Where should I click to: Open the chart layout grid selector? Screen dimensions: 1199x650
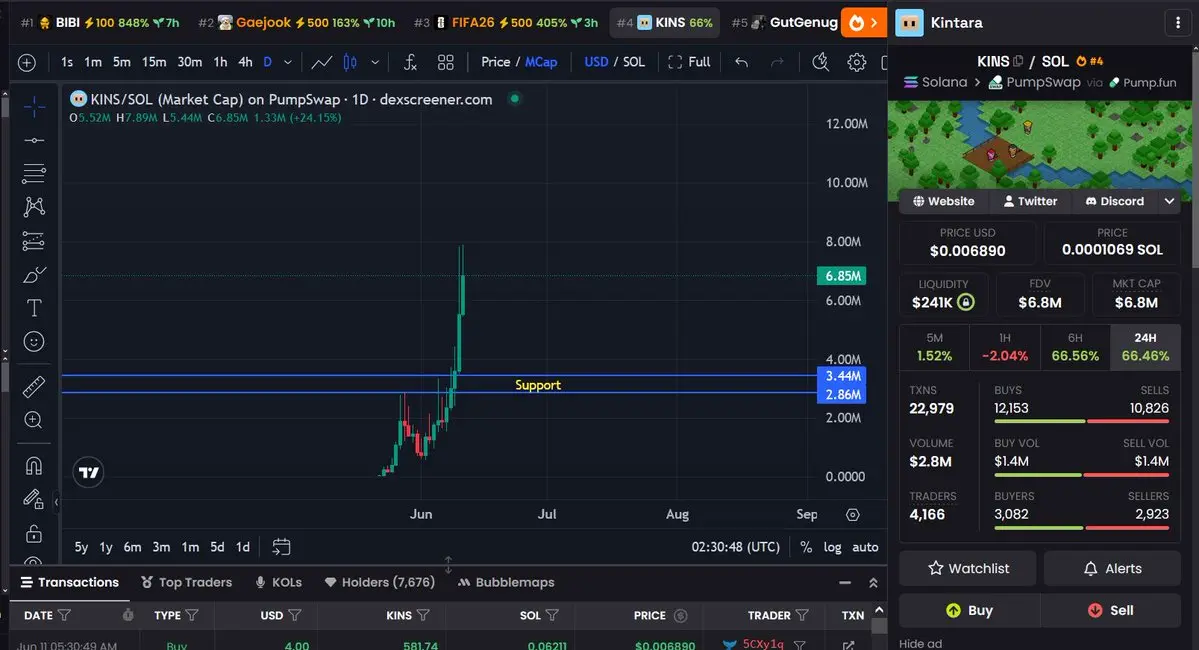point(445,62)
